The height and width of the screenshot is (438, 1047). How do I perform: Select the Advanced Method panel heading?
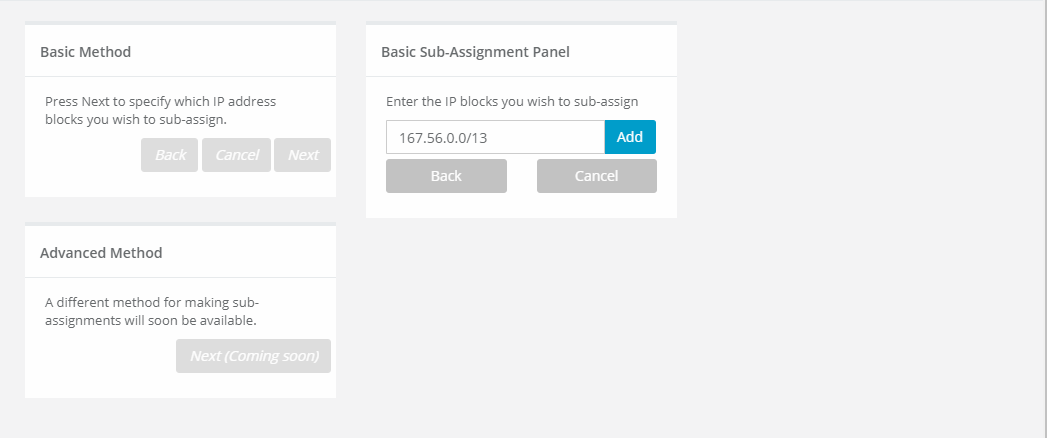tap(101, 253)
